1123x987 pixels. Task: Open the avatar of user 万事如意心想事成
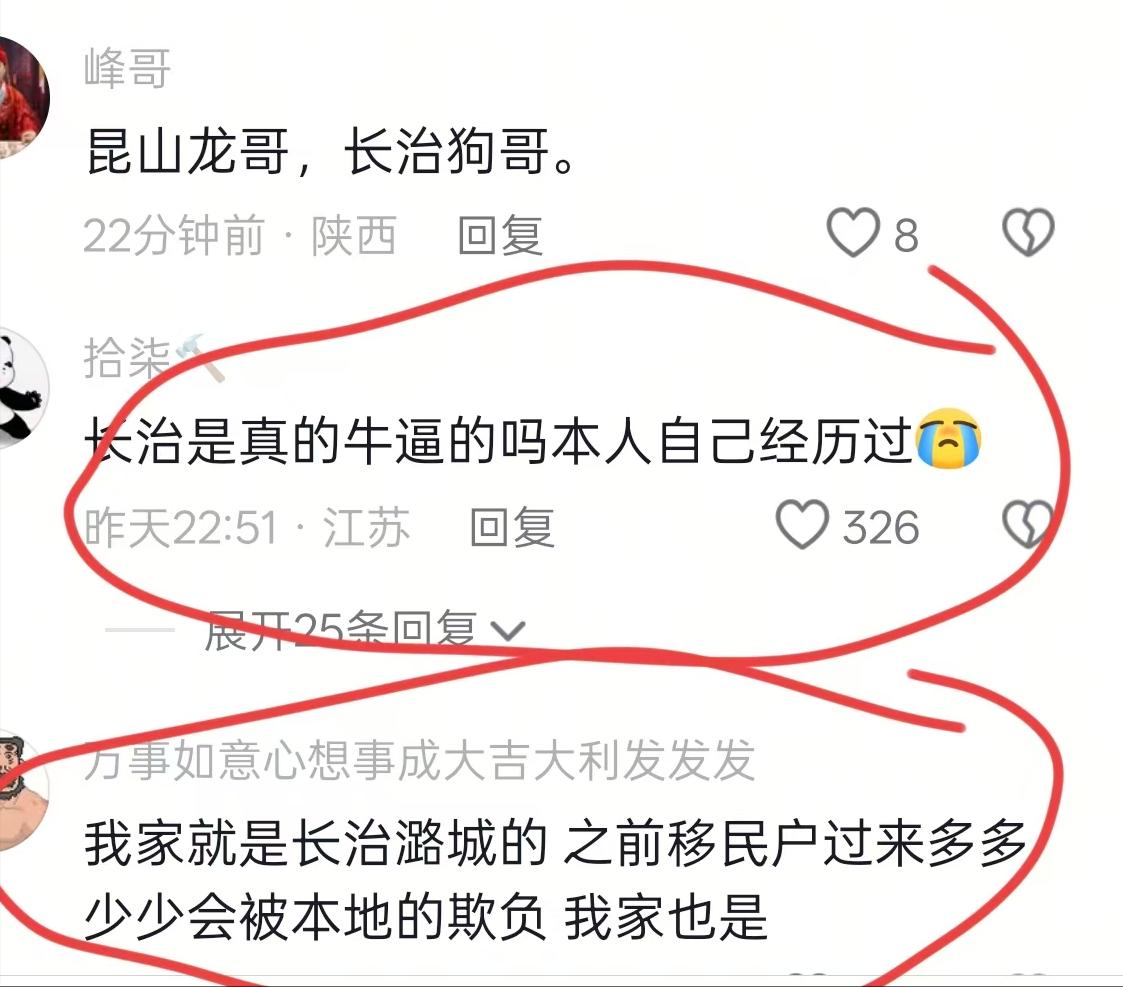click(23, 793)
